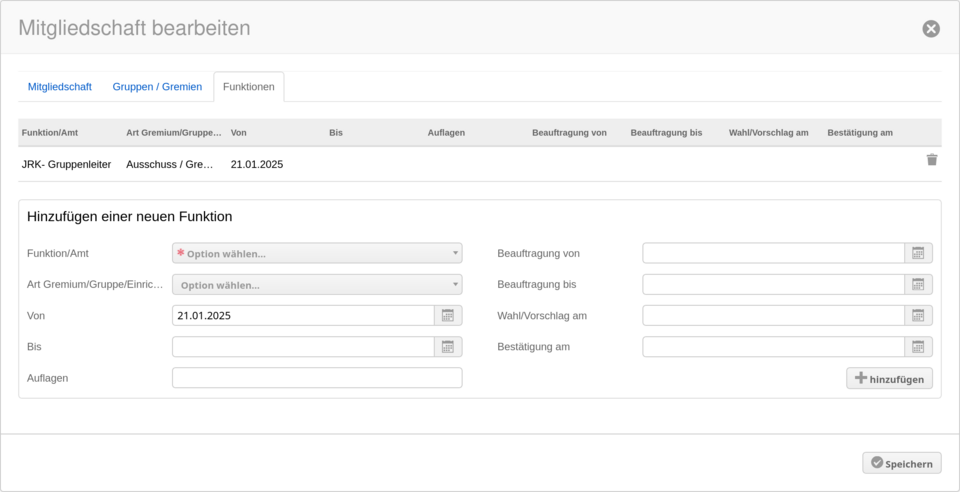Click the Beauftragung von date input
Viewport: 960px width, 492px height.
pyautogui.click(x=773, y=254)
